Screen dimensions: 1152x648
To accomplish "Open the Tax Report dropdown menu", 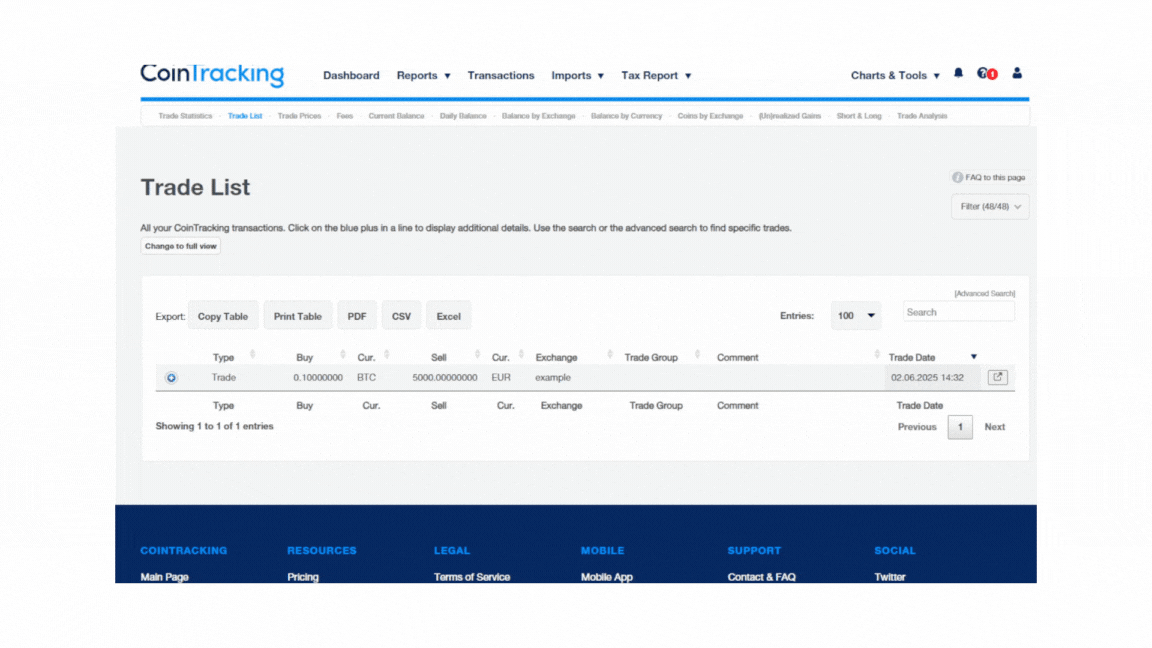I will point(656,76).
